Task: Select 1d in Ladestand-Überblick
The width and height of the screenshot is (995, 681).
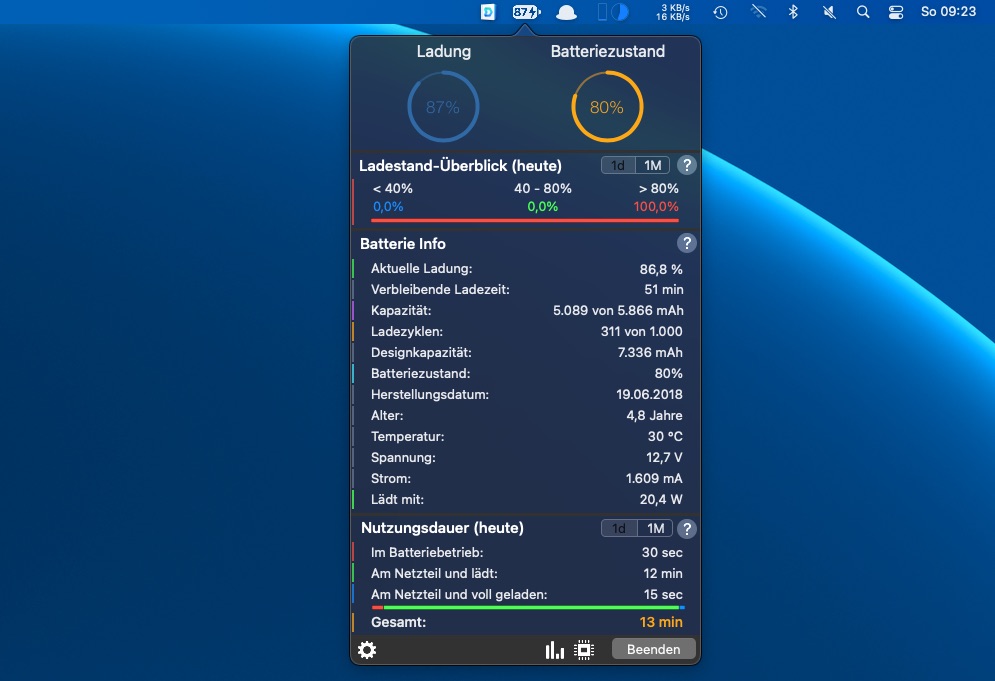Action: (618, 166)
